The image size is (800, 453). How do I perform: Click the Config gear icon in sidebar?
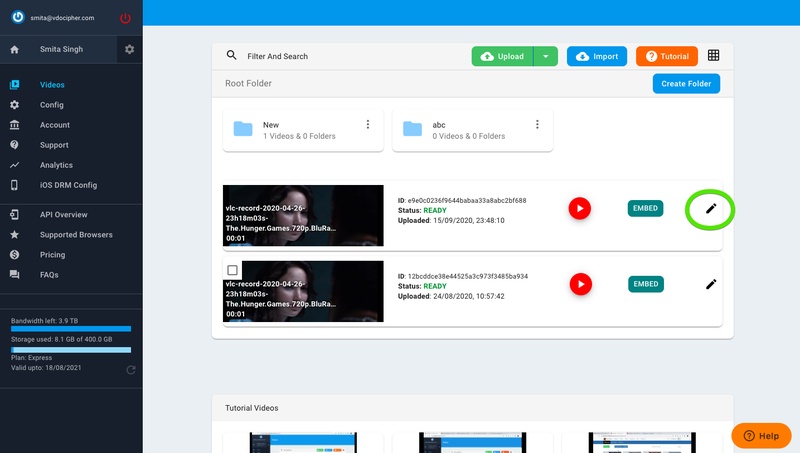coord(14,105)
